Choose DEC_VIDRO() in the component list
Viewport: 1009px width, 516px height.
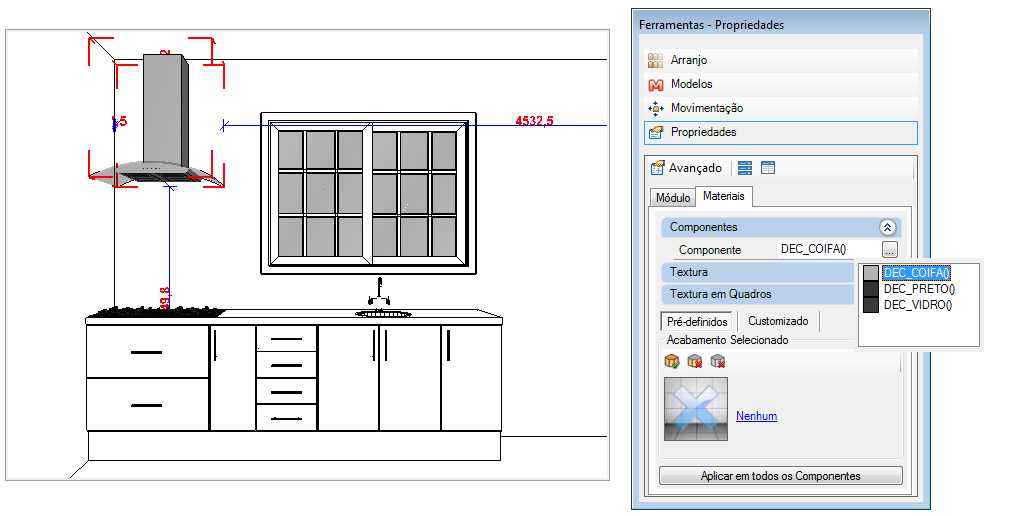tap(918, 305)
